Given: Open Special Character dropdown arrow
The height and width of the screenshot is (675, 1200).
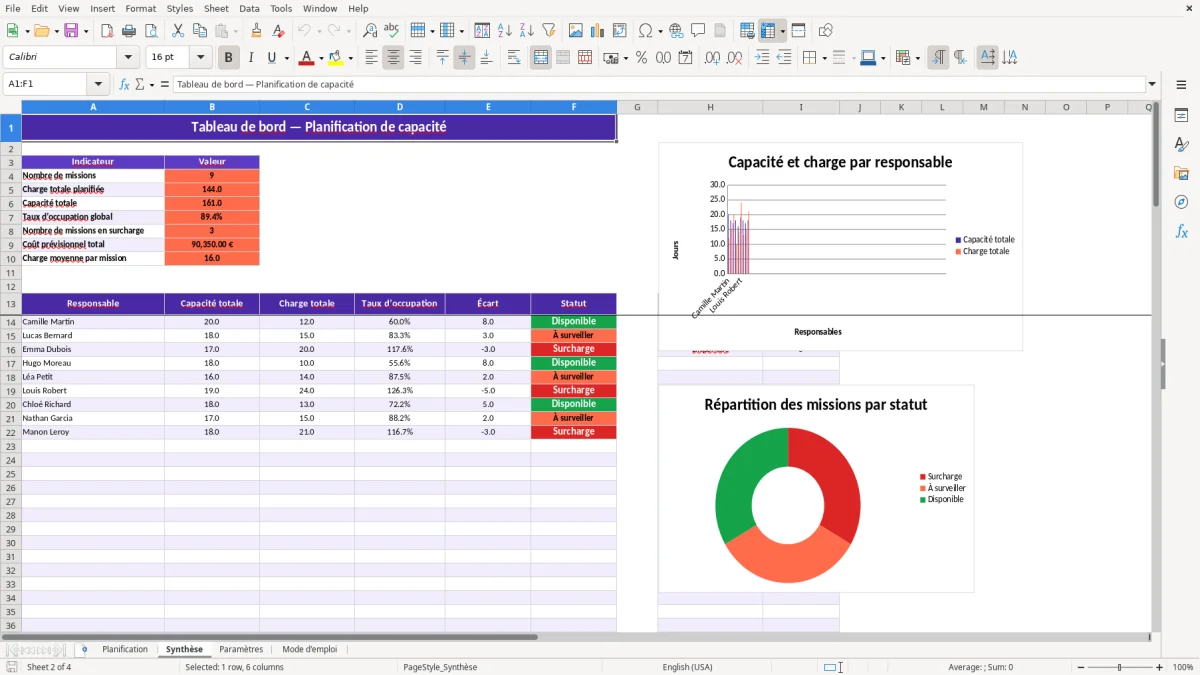Looking at the screenshot, I should [x=660, y=31].
